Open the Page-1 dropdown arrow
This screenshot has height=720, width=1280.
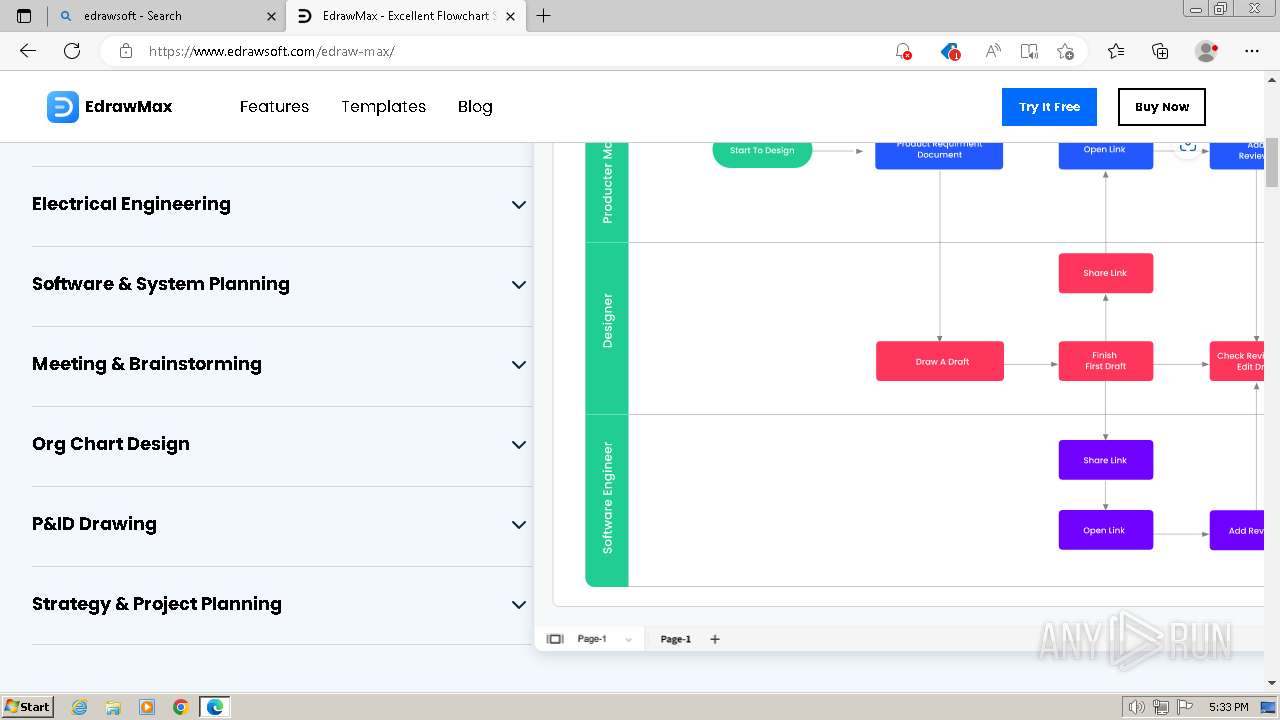pos(628,640)
